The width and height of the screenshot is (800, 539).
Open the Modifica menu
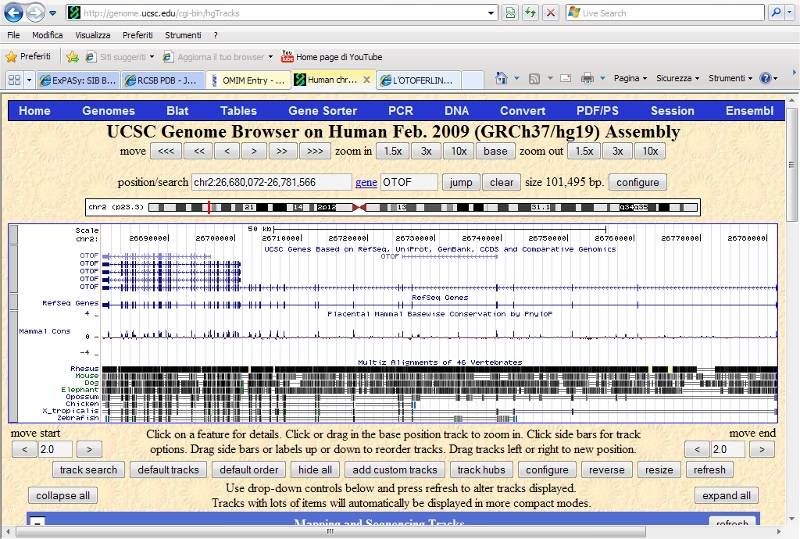pyautogui.click(x=47, y=35)
